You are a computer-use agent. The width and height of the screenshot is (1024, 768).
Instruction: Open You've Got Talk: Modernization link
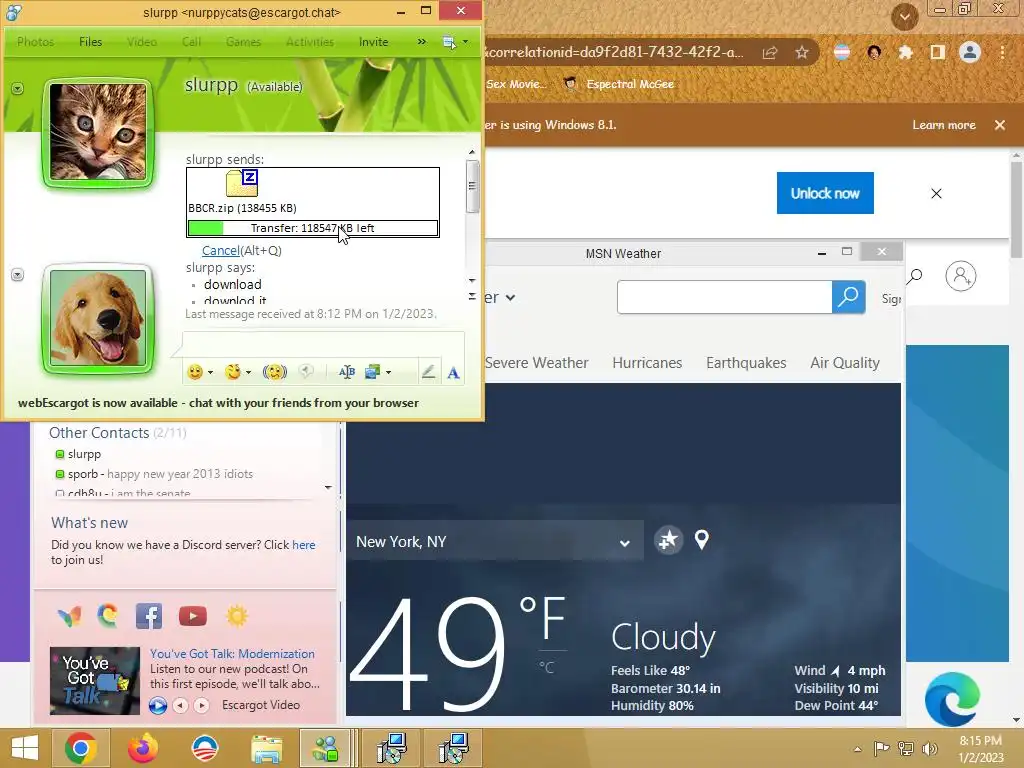[x=232, y=654]
